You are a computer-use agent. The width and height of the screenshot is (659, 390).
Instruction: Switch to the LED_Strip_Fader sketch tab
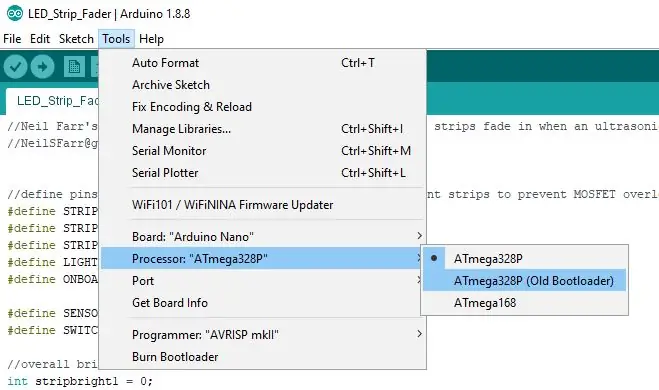tap(53, 101)
